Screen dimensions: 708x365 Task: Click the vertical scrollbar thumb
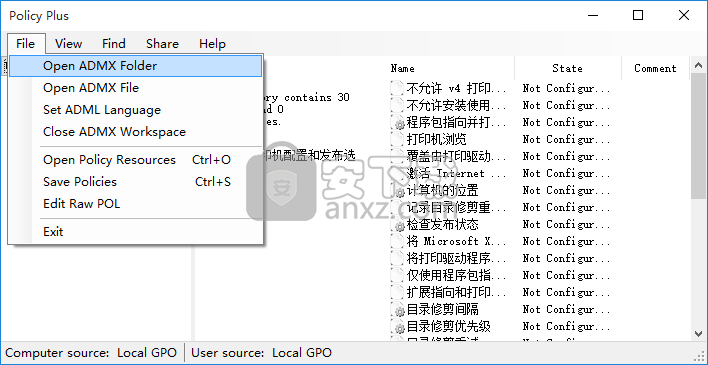click(x=698, y=137)
